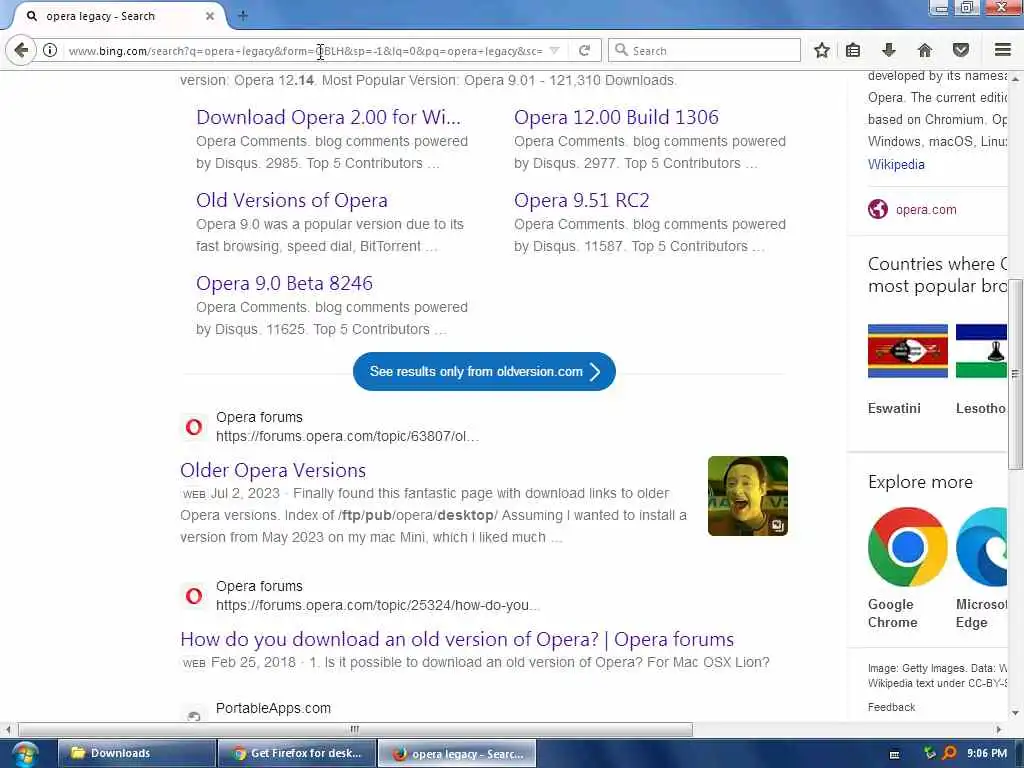Click the keyboard tray icon

[895, 754]
